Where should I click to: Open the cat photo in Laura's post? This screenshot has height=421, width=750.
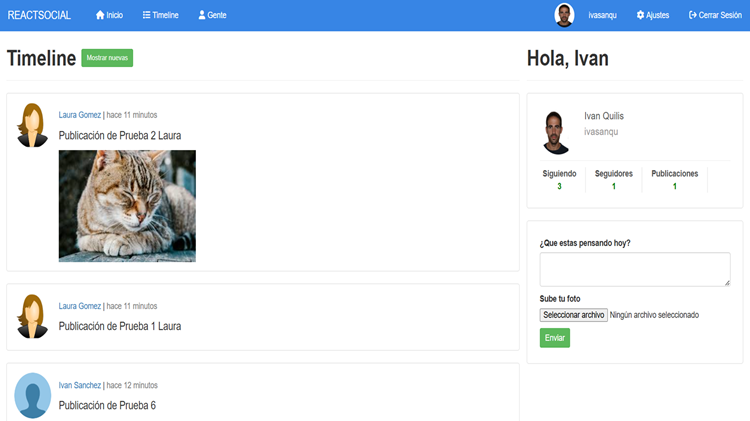click(x=127, y=206)
